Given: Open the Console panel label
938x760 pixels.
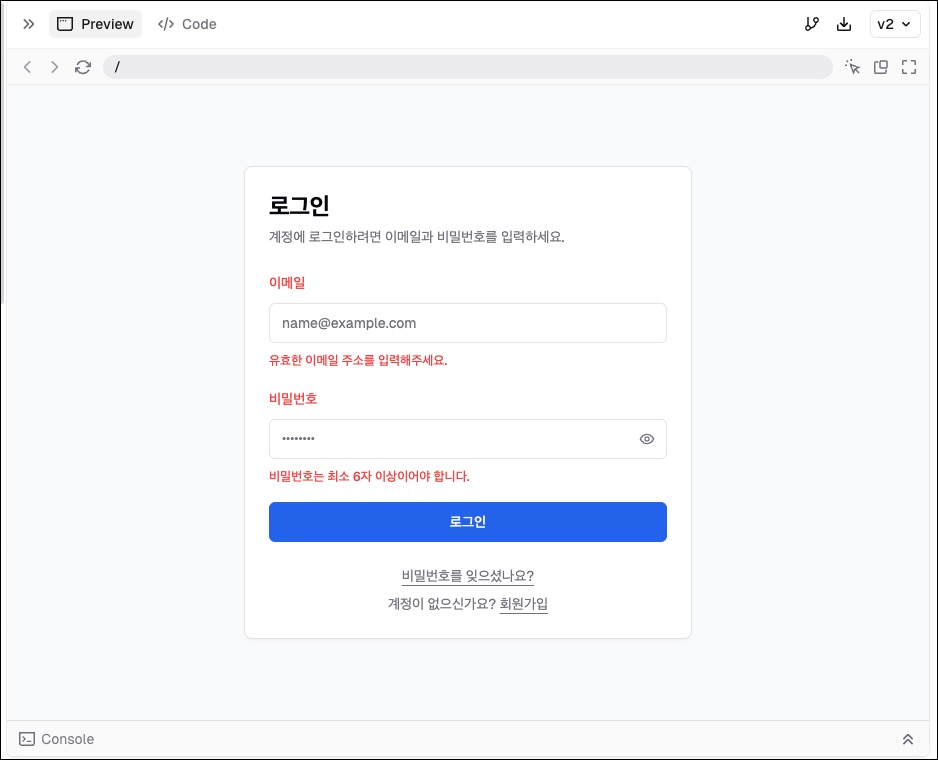Looking at the screenshot, I should pos(68,739).
